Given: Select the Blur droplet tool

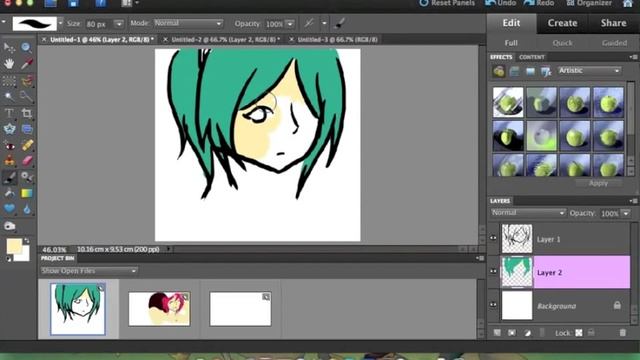Looking at the screenshot, I should [x=26, y=209].
